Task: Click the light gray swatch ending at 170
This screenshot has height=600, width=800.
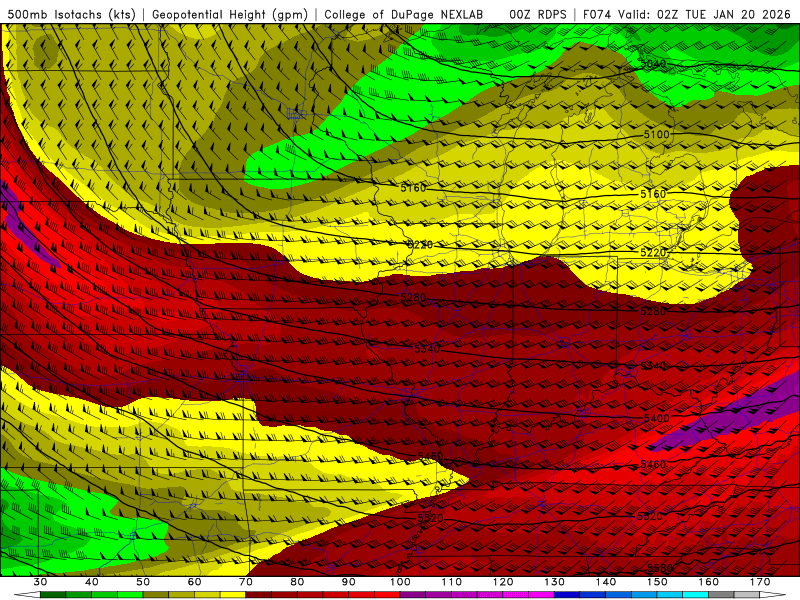Action: [747, 594]
